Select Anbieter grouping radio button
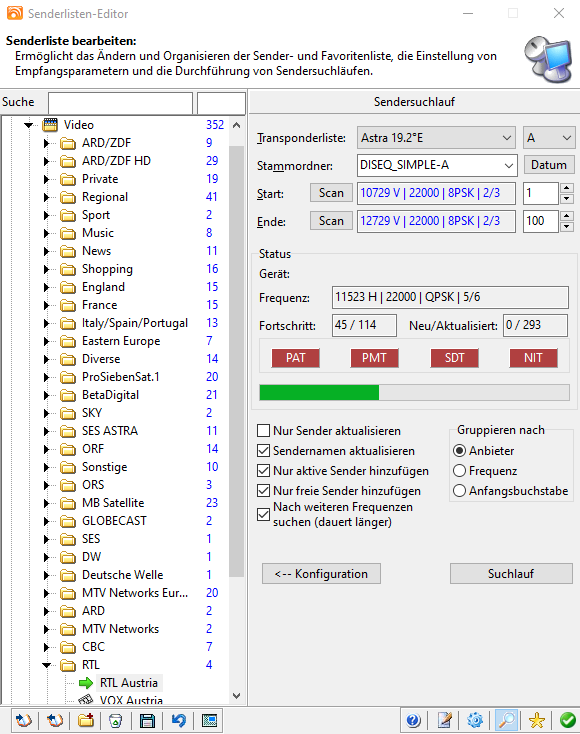 pyautogui.click(x=459, y=450)
